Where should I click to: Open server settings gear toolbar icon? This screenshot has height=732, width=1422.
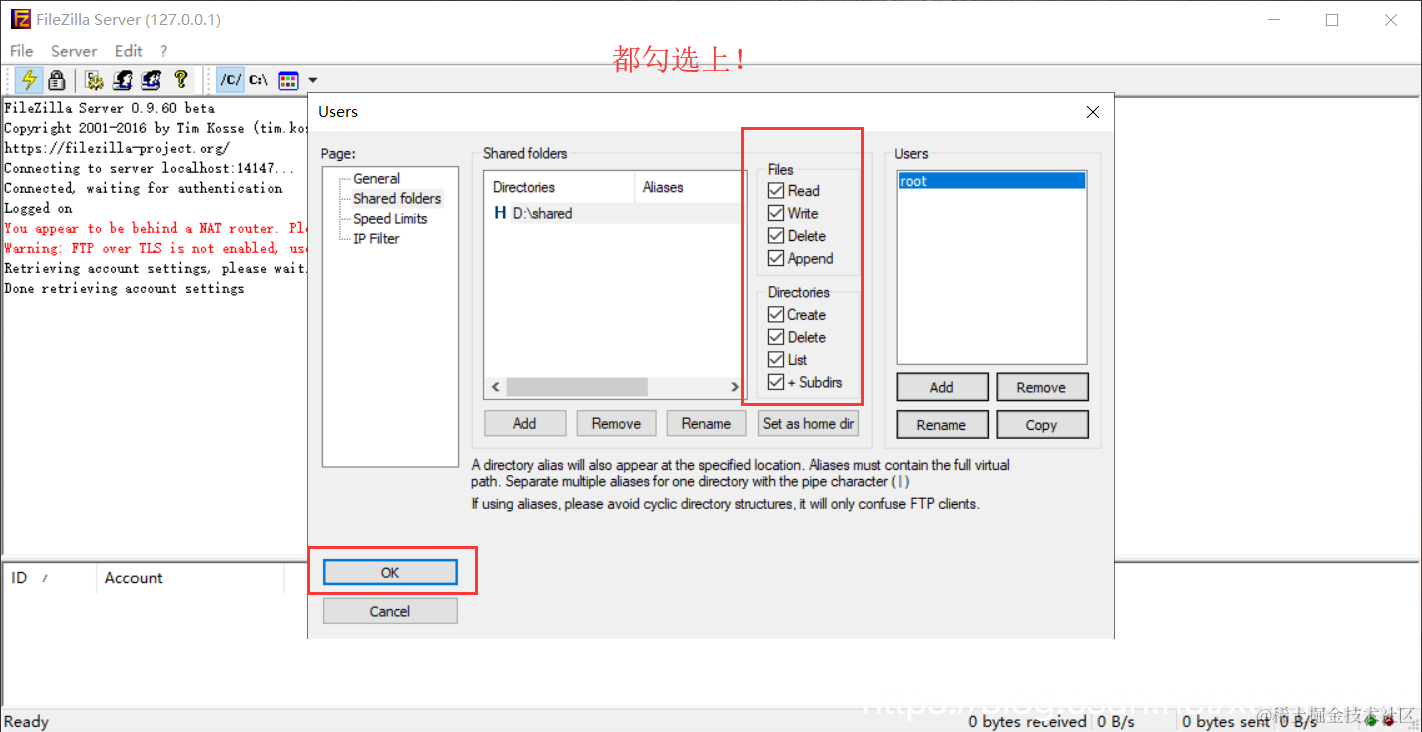point(95,80)
